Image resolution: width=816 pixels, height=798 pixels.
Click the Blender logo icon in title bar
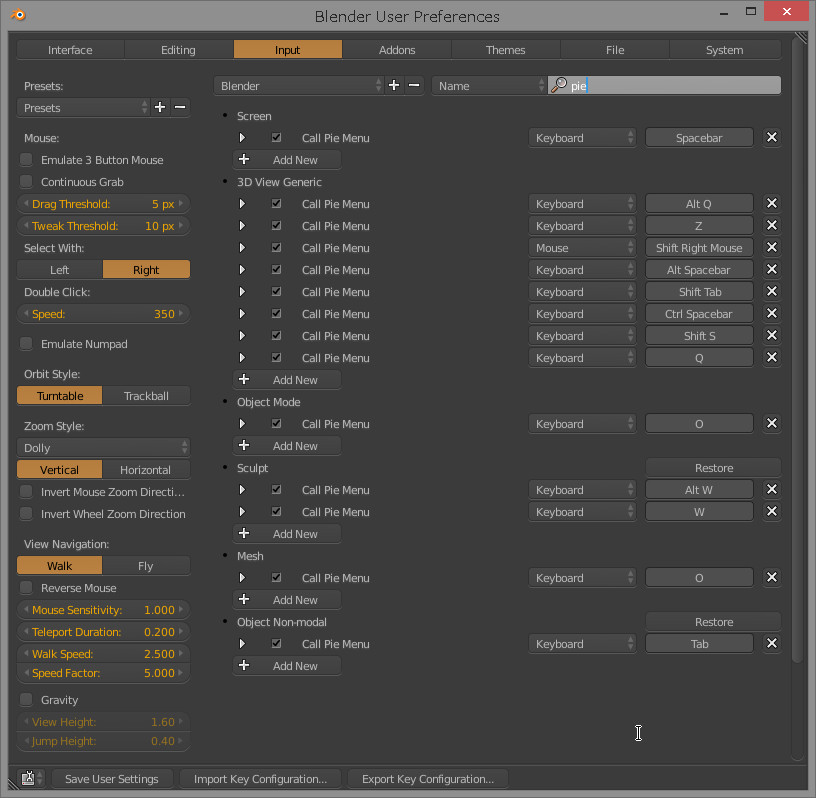coord(18,15)
